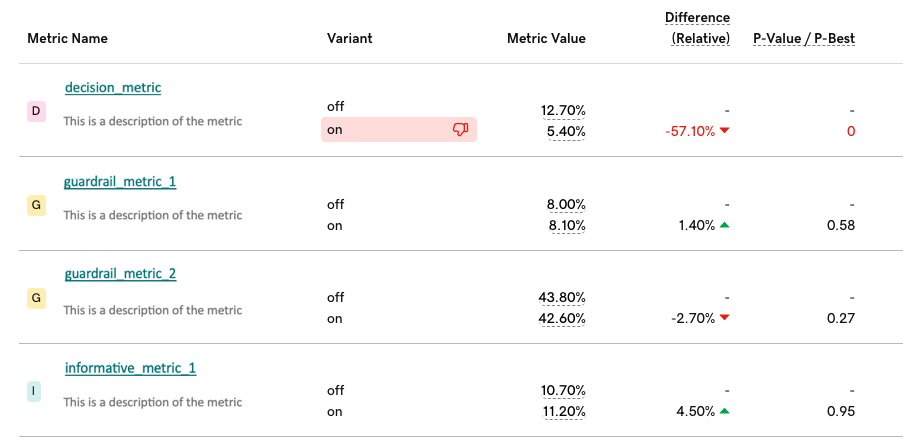Screen dimensions: 903x442
Task: Click the Metric Value column header
Action: 546,39
